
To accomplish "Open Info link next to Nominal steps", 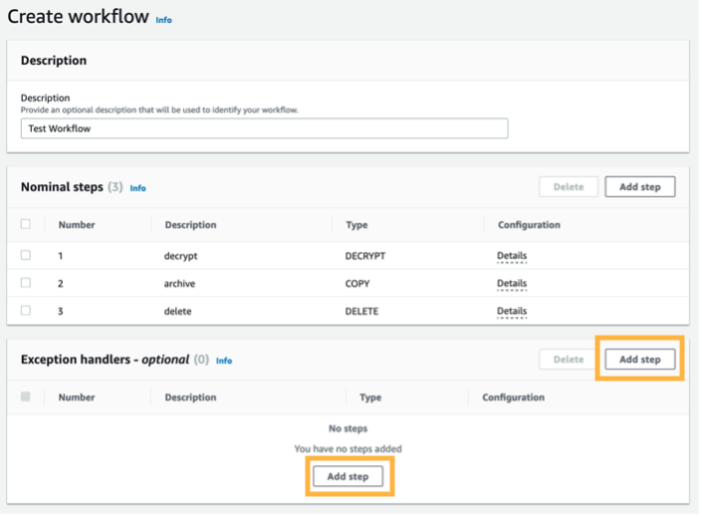I will (x=138, y=188).
